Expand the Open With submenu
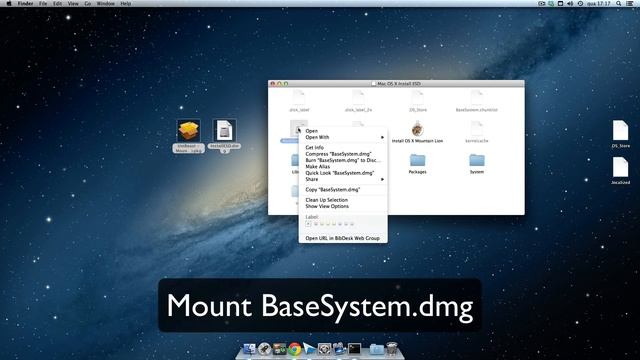640x360 pixels. (343, 137)
